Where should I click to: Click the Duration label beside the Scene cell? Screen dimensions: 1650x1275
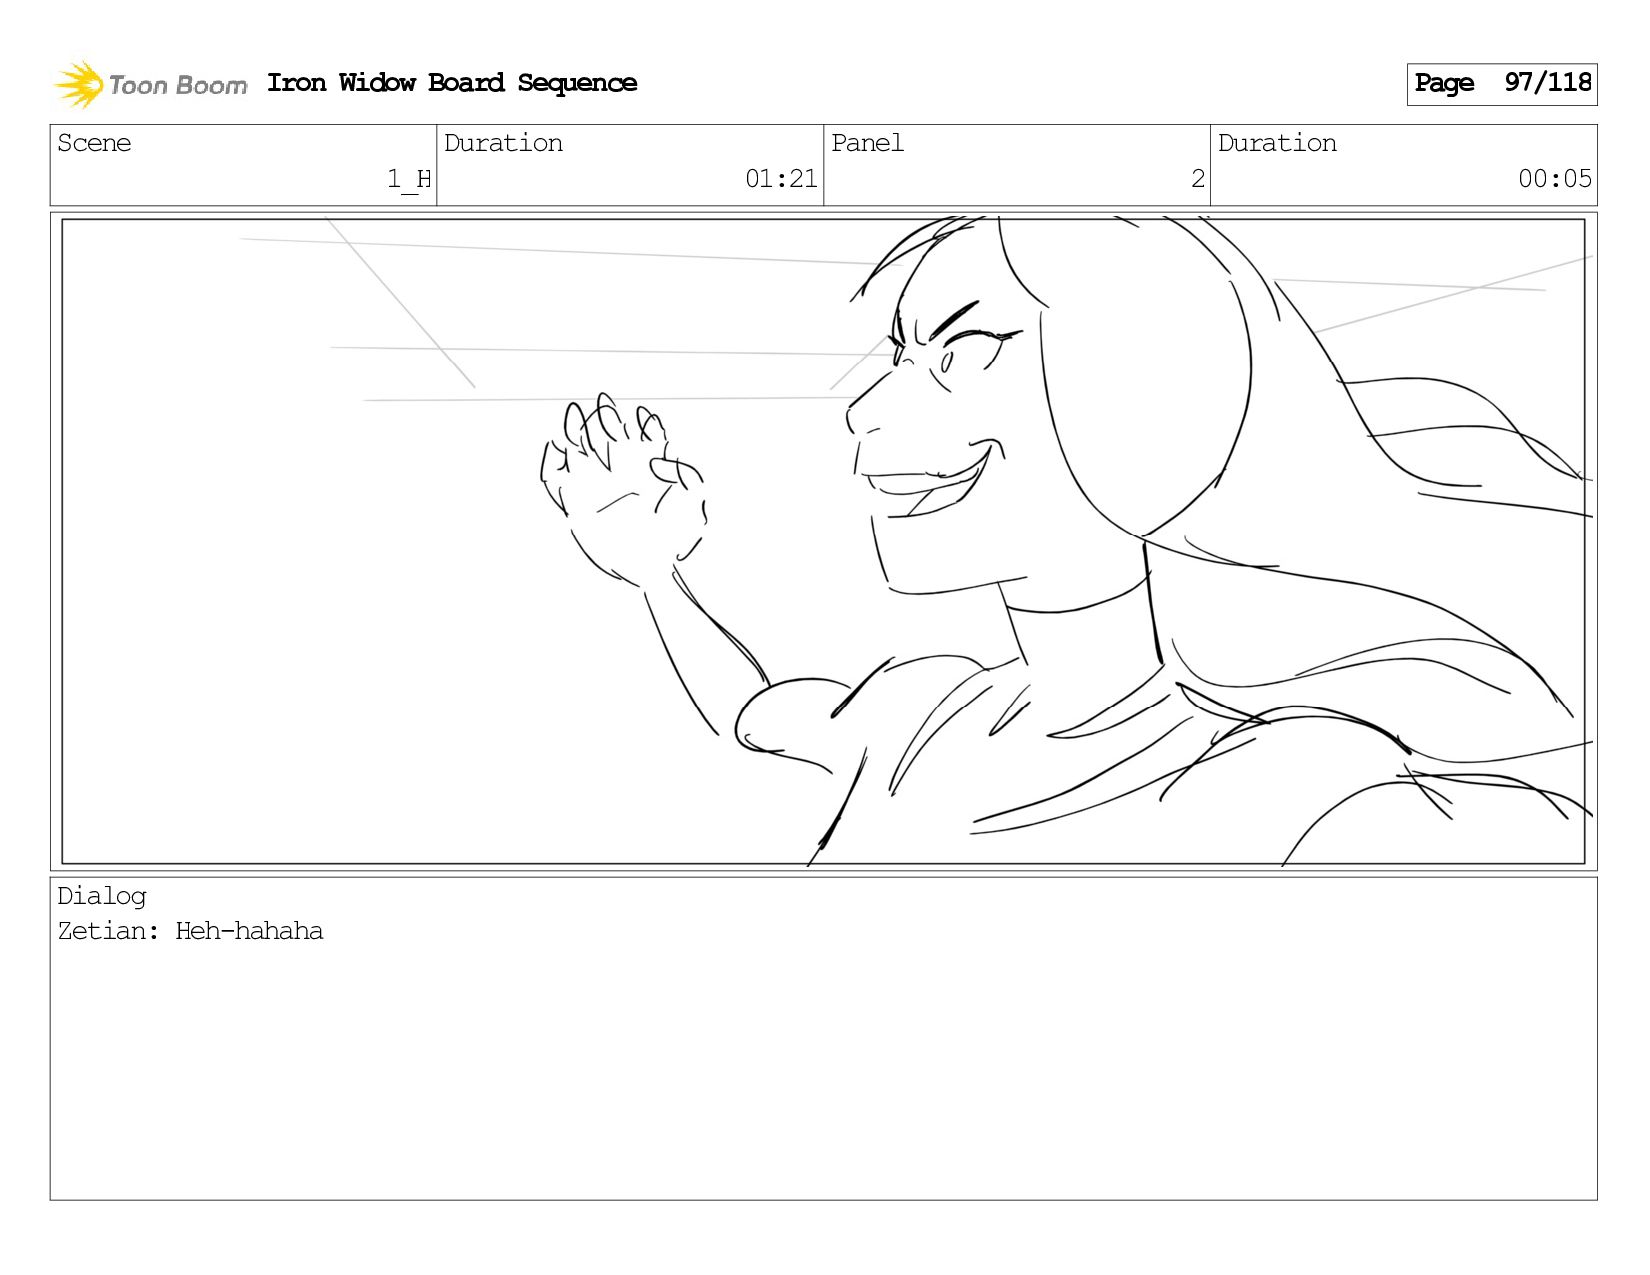[x=503, y=143]
